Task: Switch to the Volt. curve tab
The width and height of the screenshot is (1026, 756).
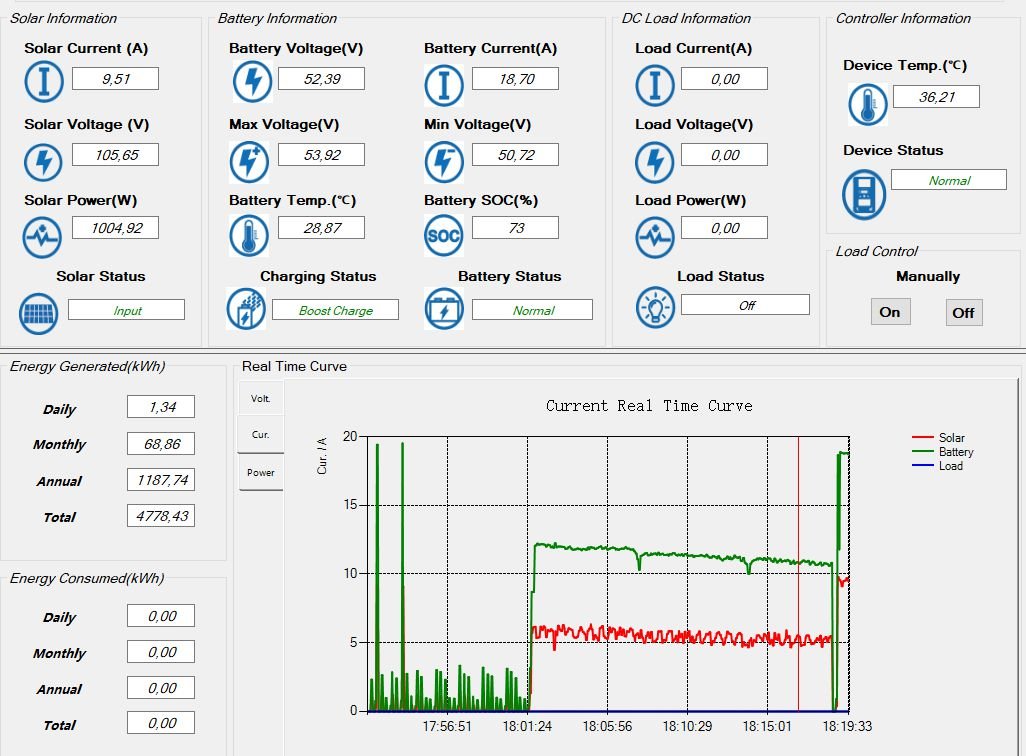Action: tap(260, 398)
